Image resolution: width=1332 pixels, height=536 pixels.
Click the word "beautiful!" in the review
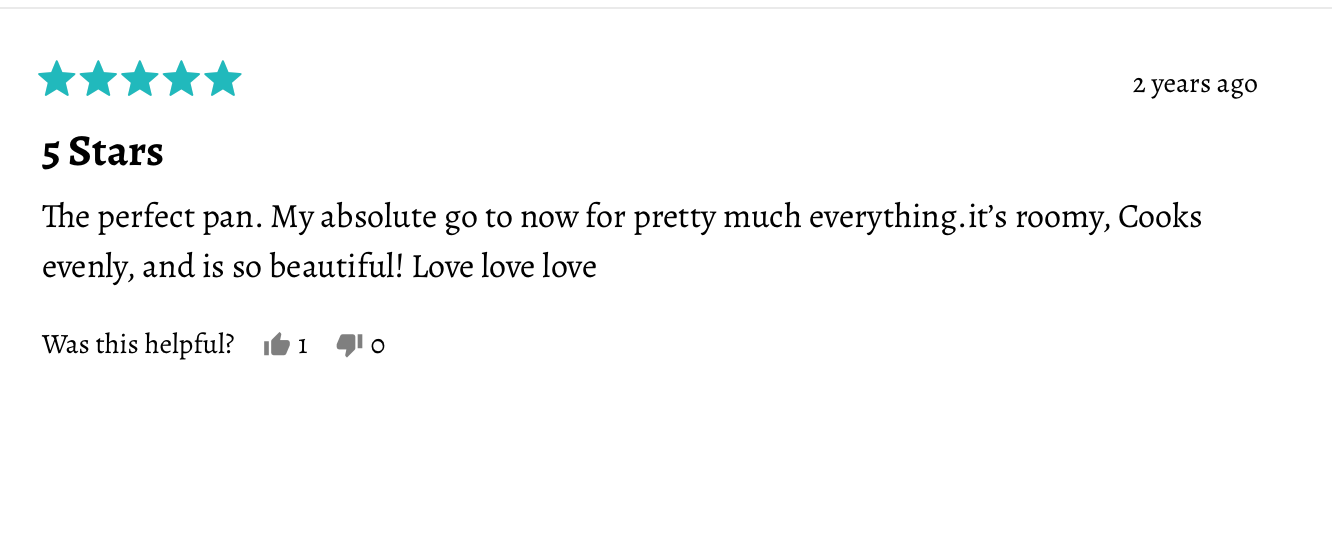336,267
